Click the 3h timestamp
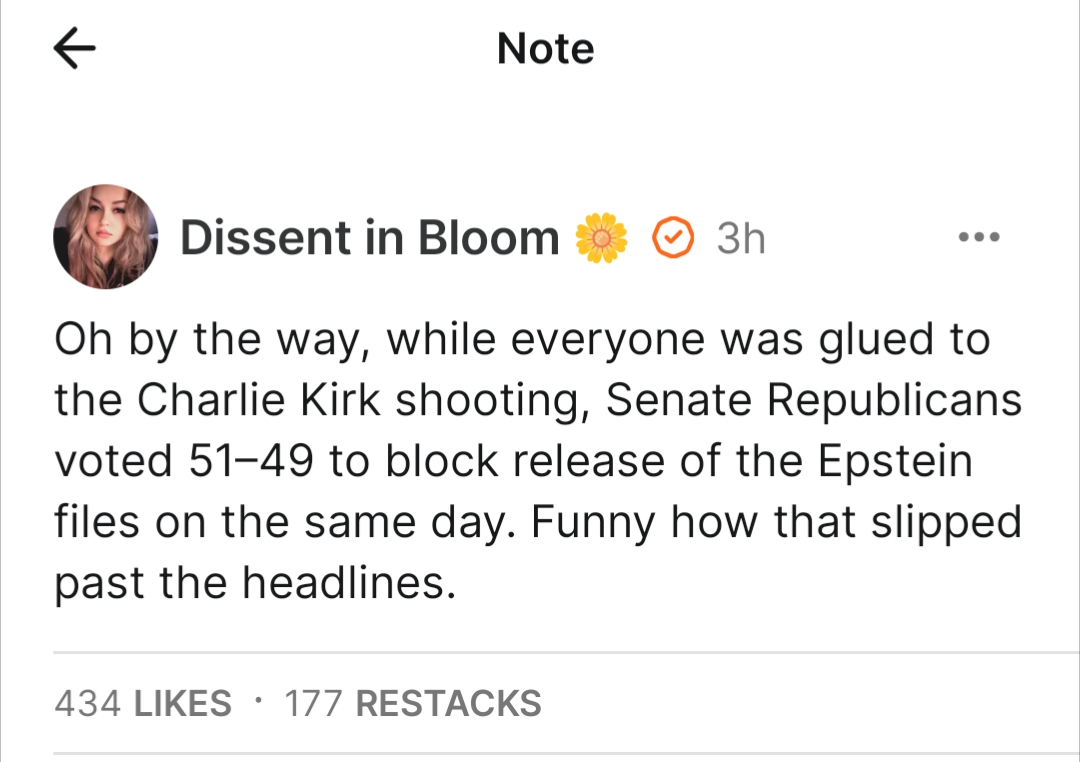The width and height of the screenshot is (1080, 762). 741,238
